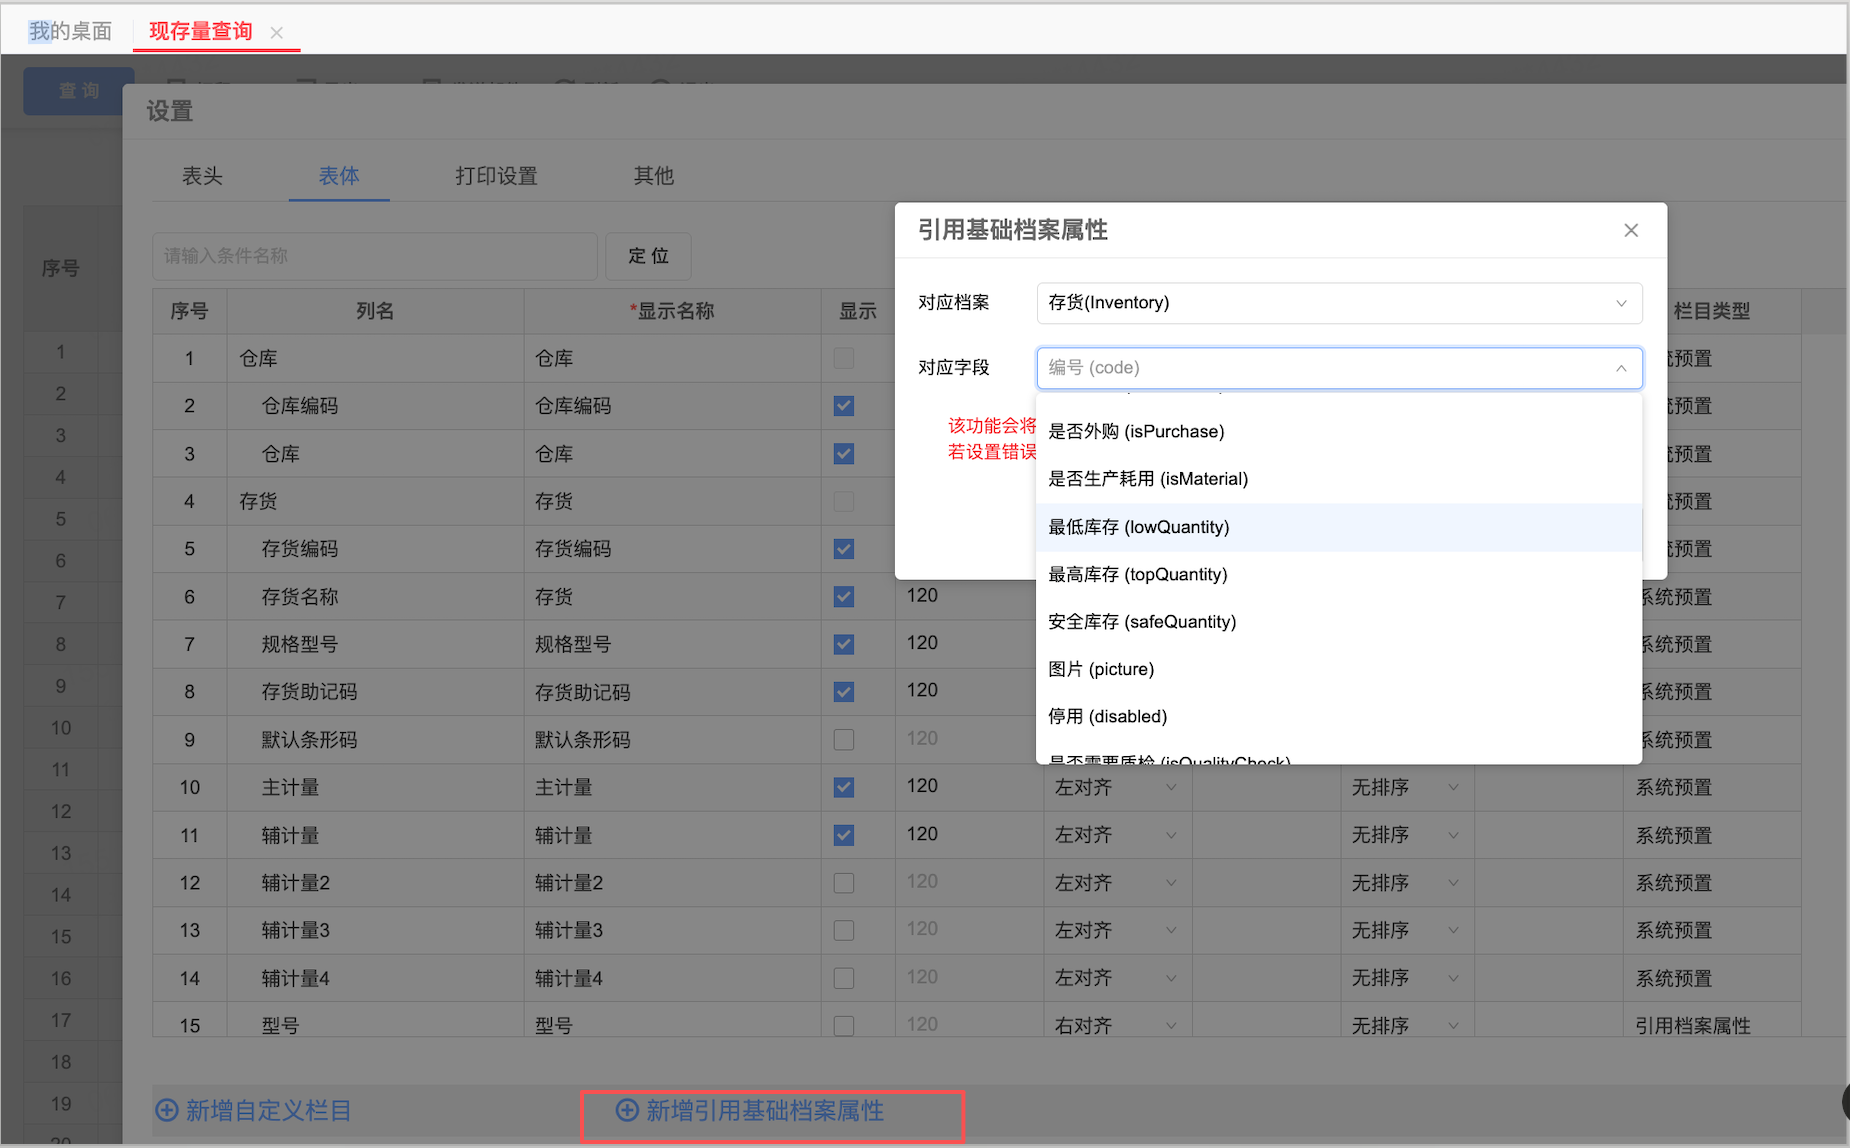This screenshot has height=1148, width=1850.
Task: Uncheck 显示 for 仓库编码 row
Action: 844,406
